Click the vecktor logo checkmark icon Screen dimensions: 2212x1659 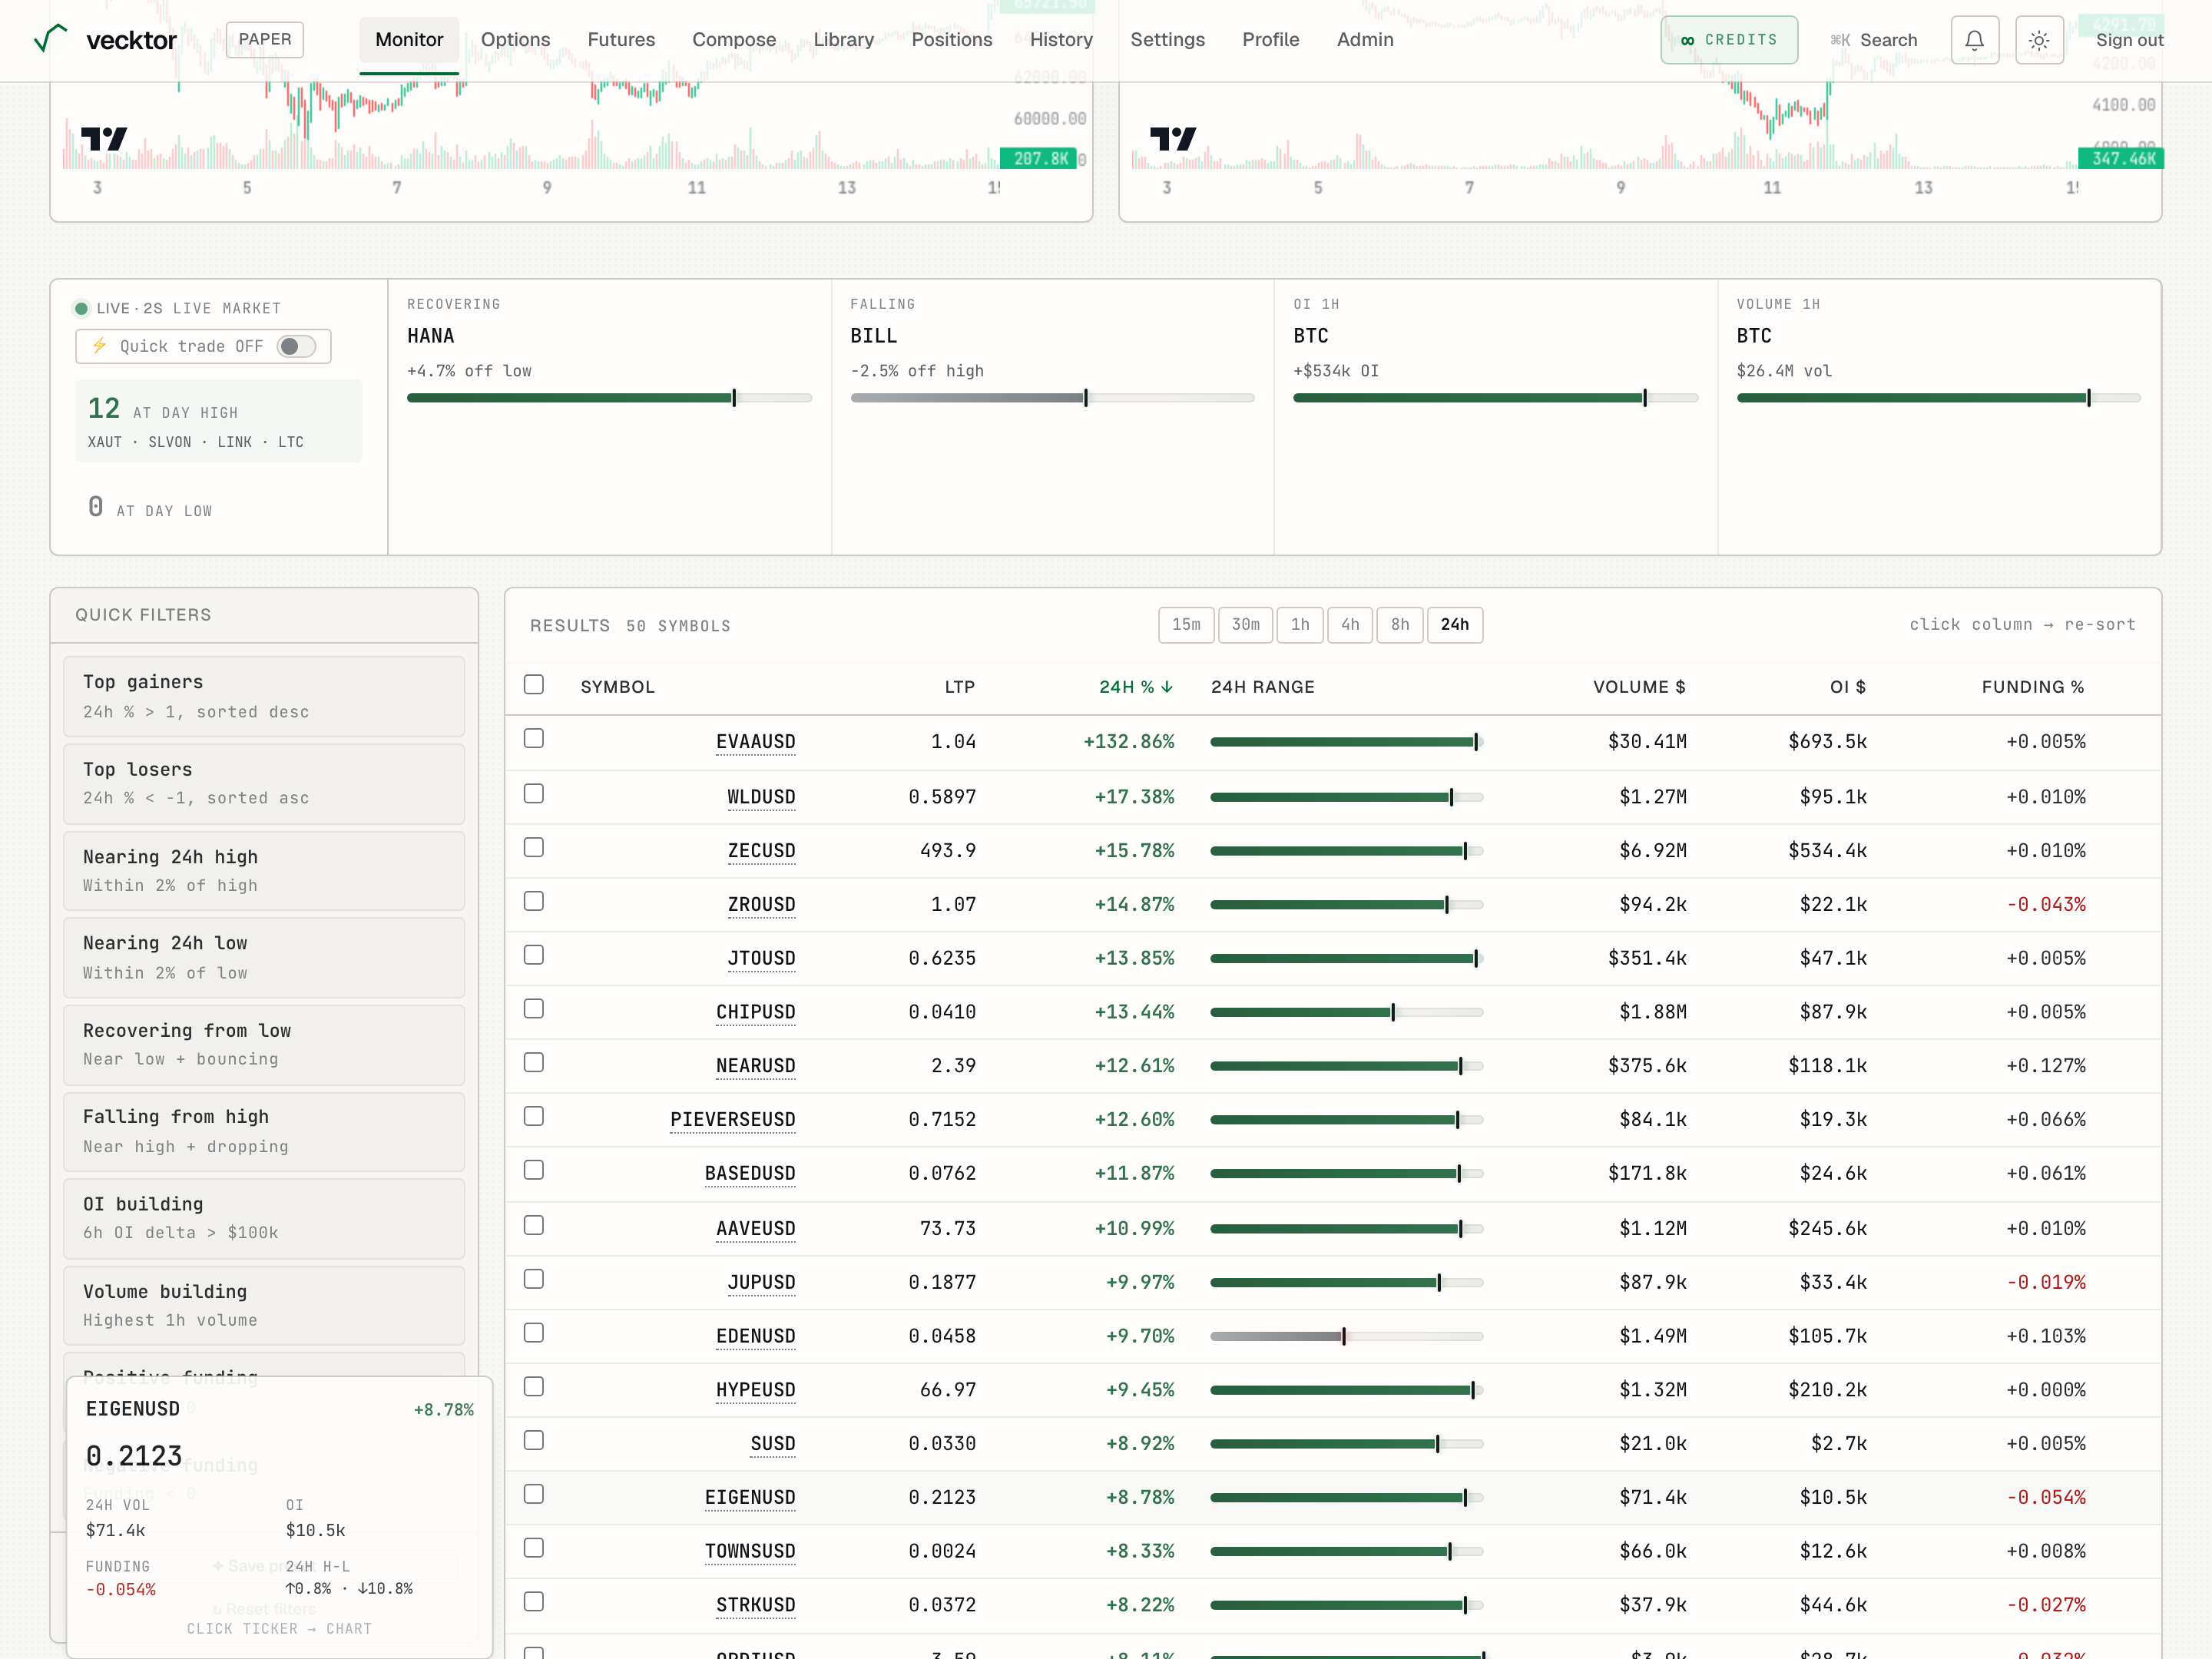(50, 39)
